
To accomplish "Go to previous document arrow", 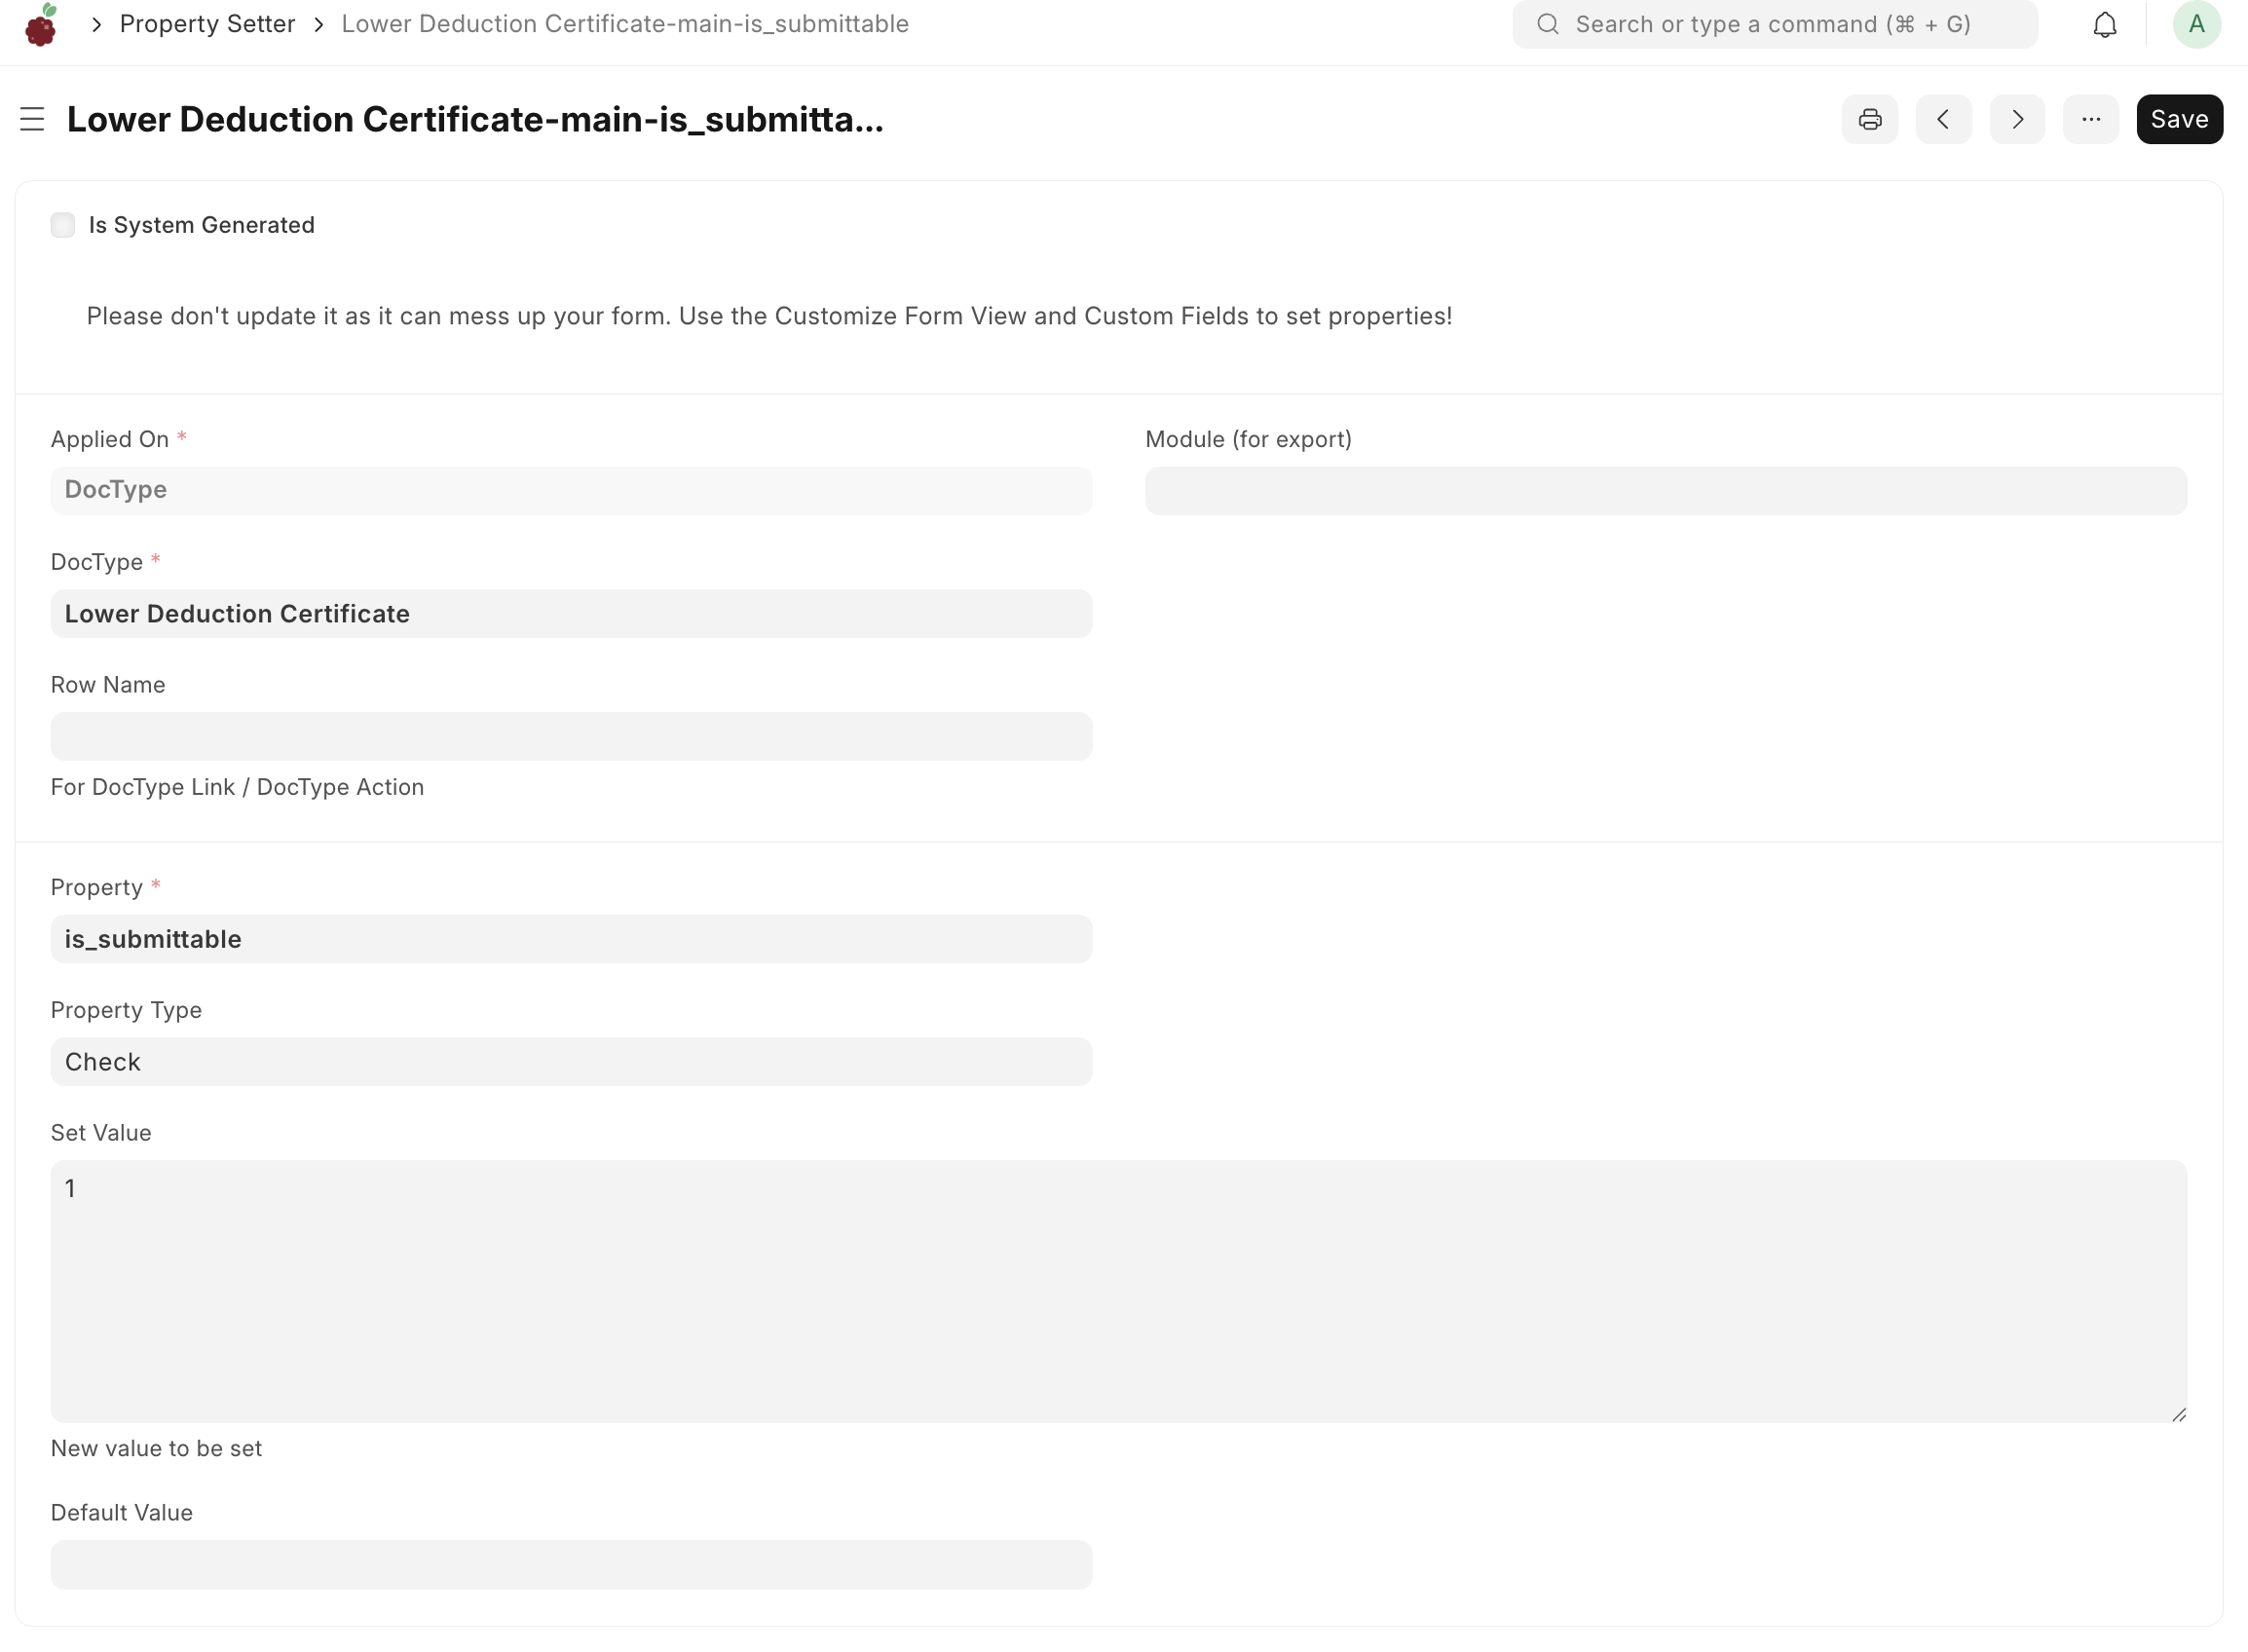I will (x=1943, y=120).
